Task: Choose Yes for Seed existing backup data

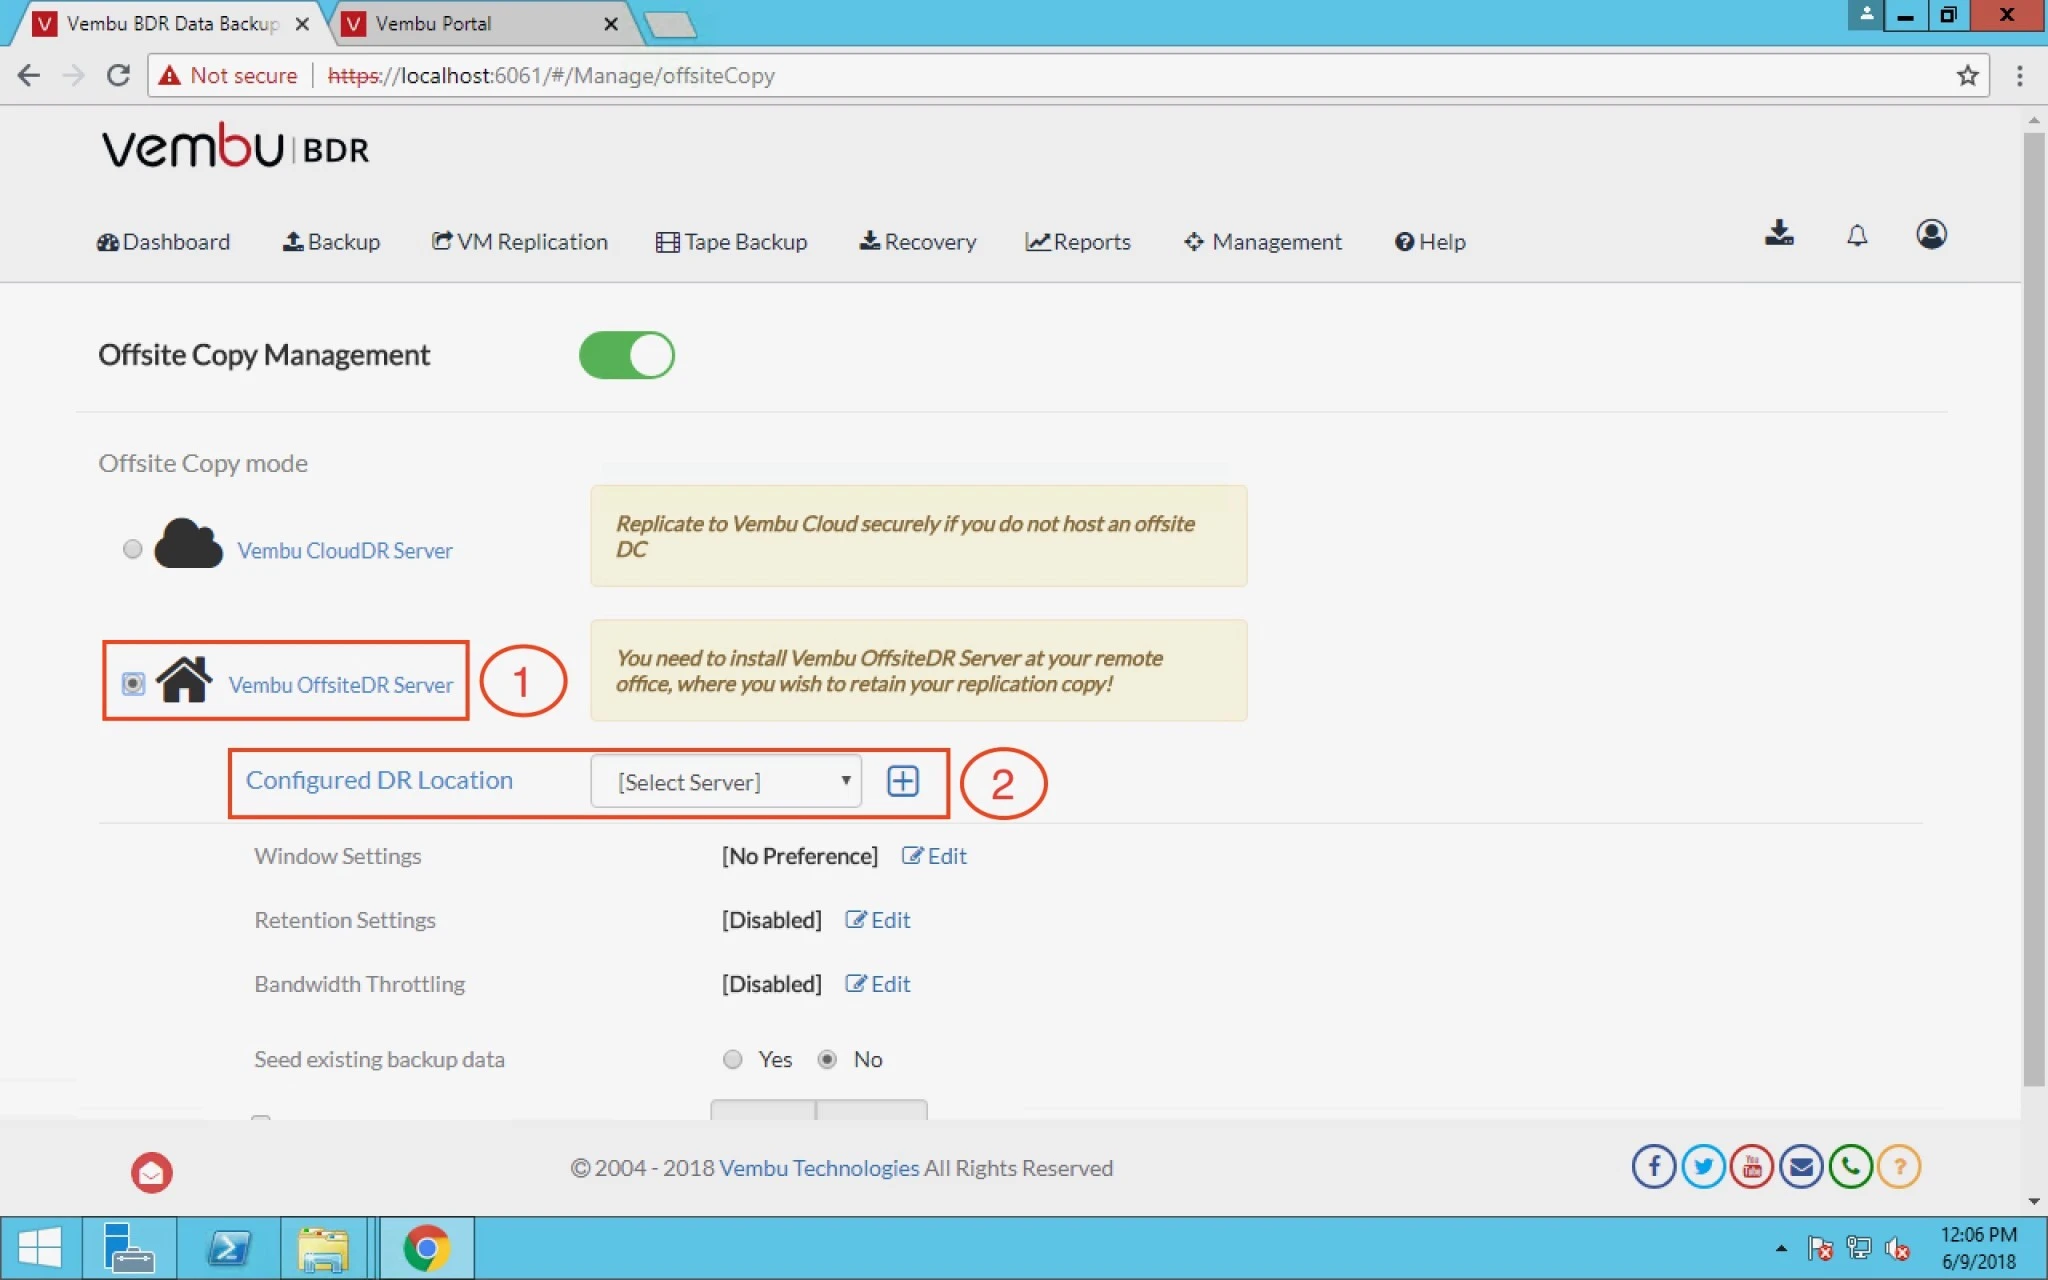Action: click(x=733, y=1059)
